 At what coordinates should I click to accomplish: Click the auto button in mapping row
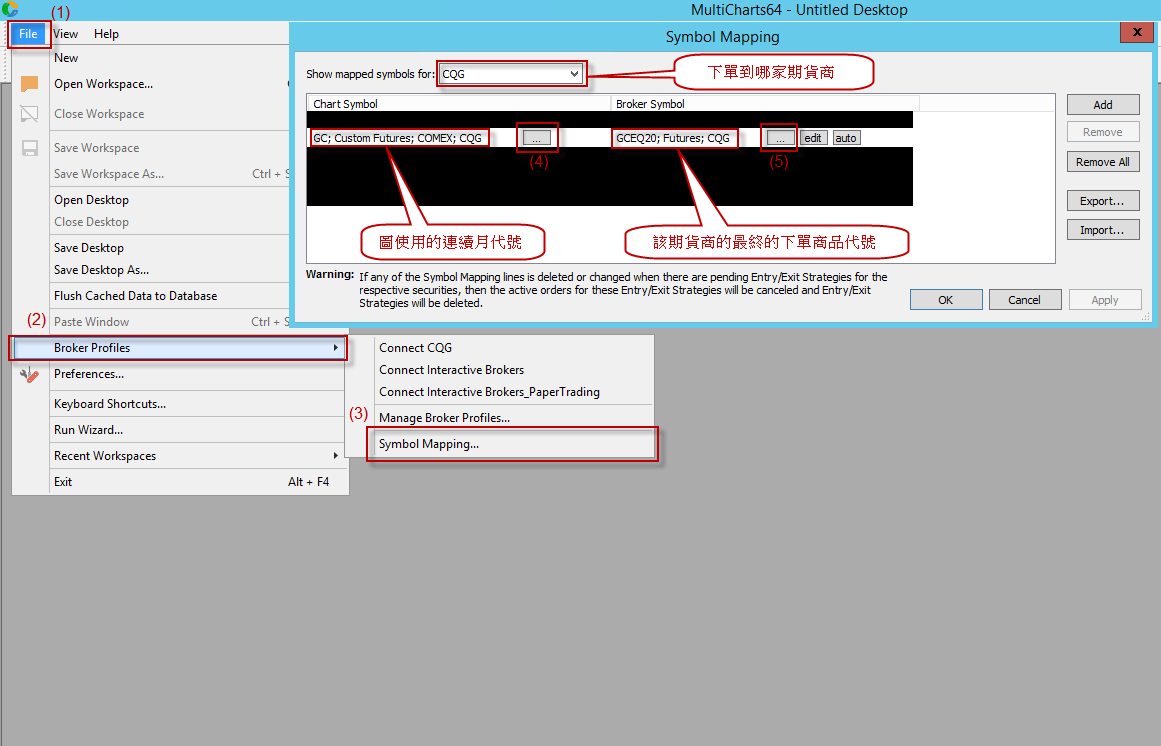pyautogui.click(x=846, y=138)
